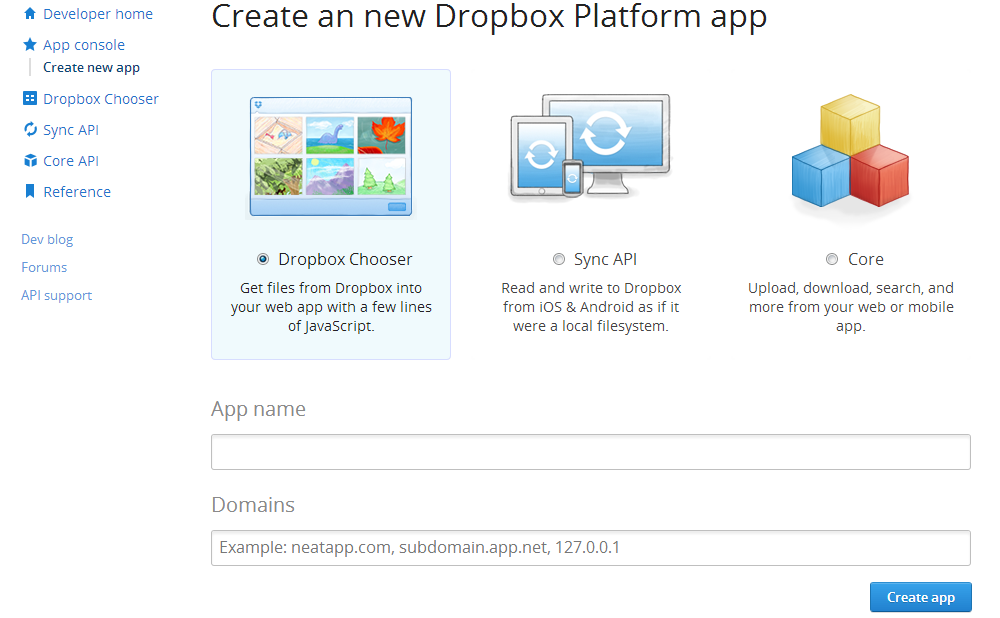The height and width of the screenshot is (618, 1000).
Task: Open Sync API sidebar link
Action: click(71, 130)
